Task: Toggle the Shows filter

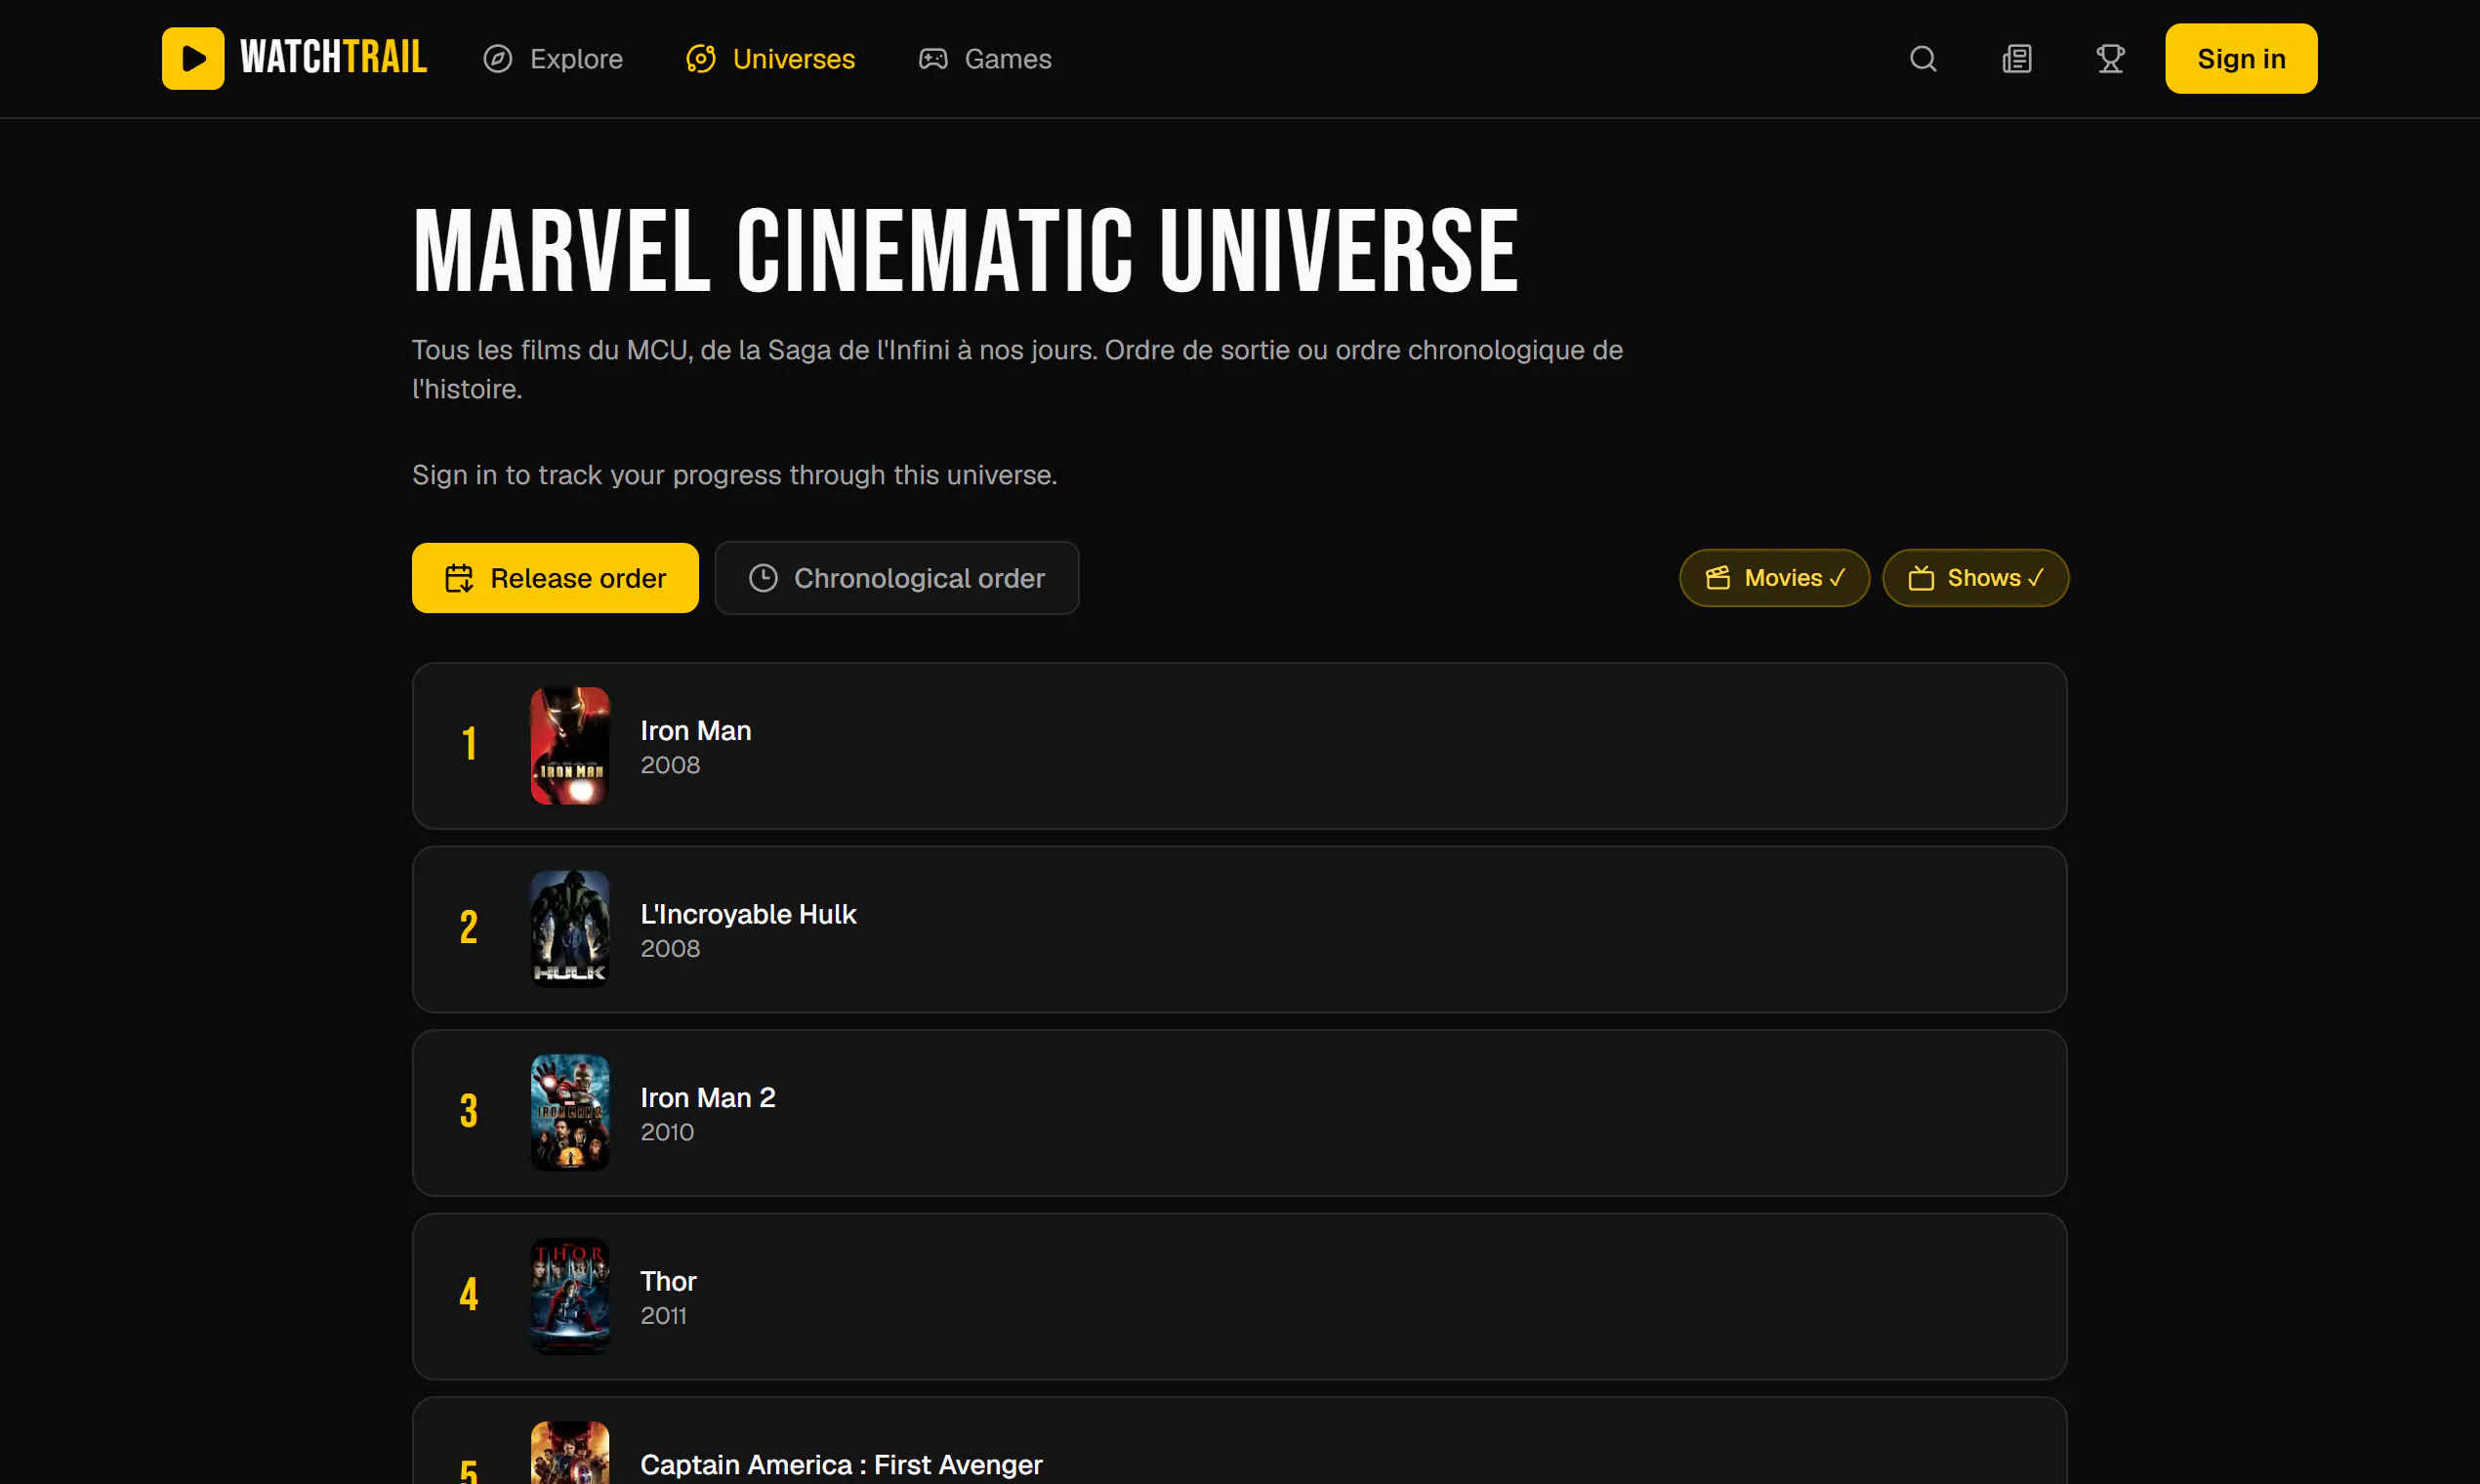Action: (1975, 578)
